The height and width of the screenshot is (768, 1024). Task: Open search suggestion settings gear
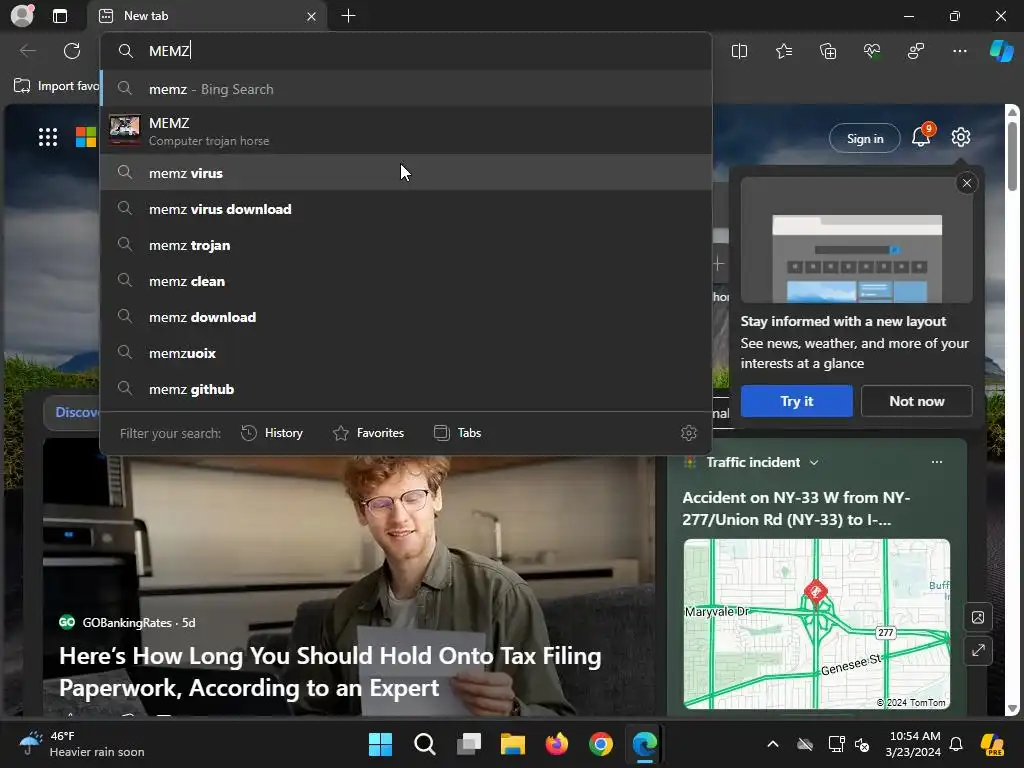pyautogui.click(x=688, y=433)
